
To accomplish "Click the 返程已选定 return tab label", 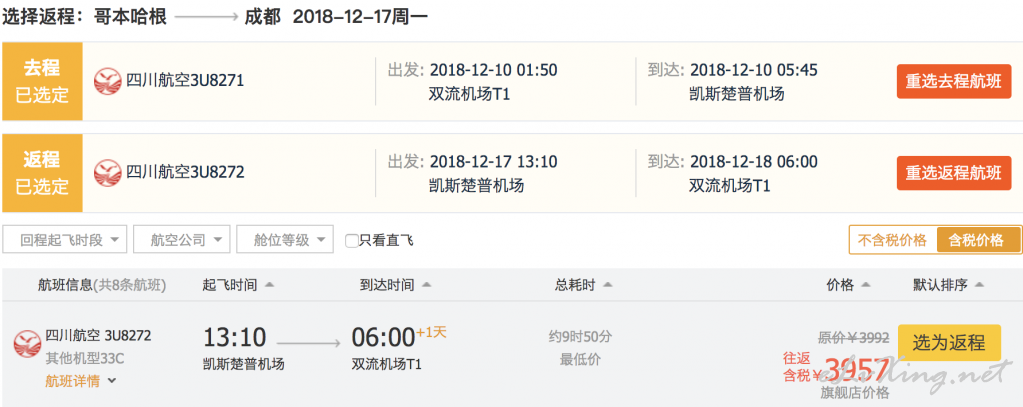I will coord(42,173).
